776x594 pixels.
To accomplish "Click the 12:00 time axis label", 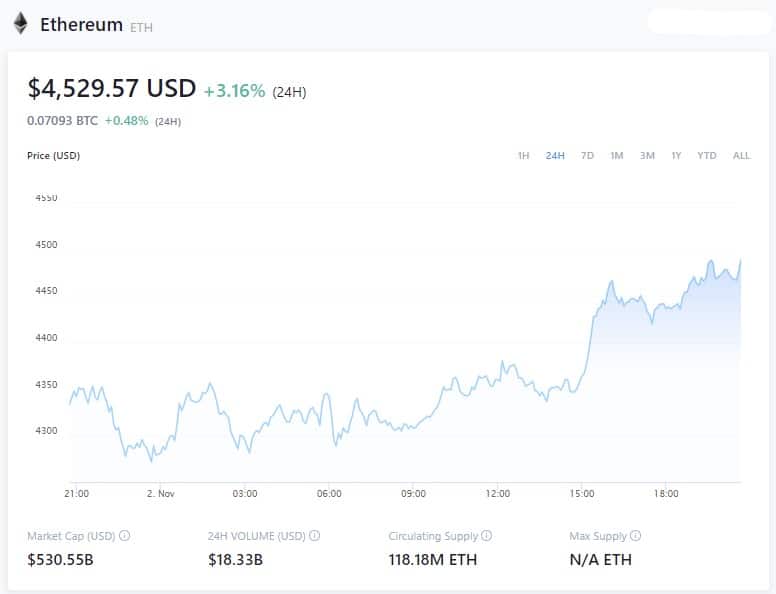I will [x=497, y=494].
